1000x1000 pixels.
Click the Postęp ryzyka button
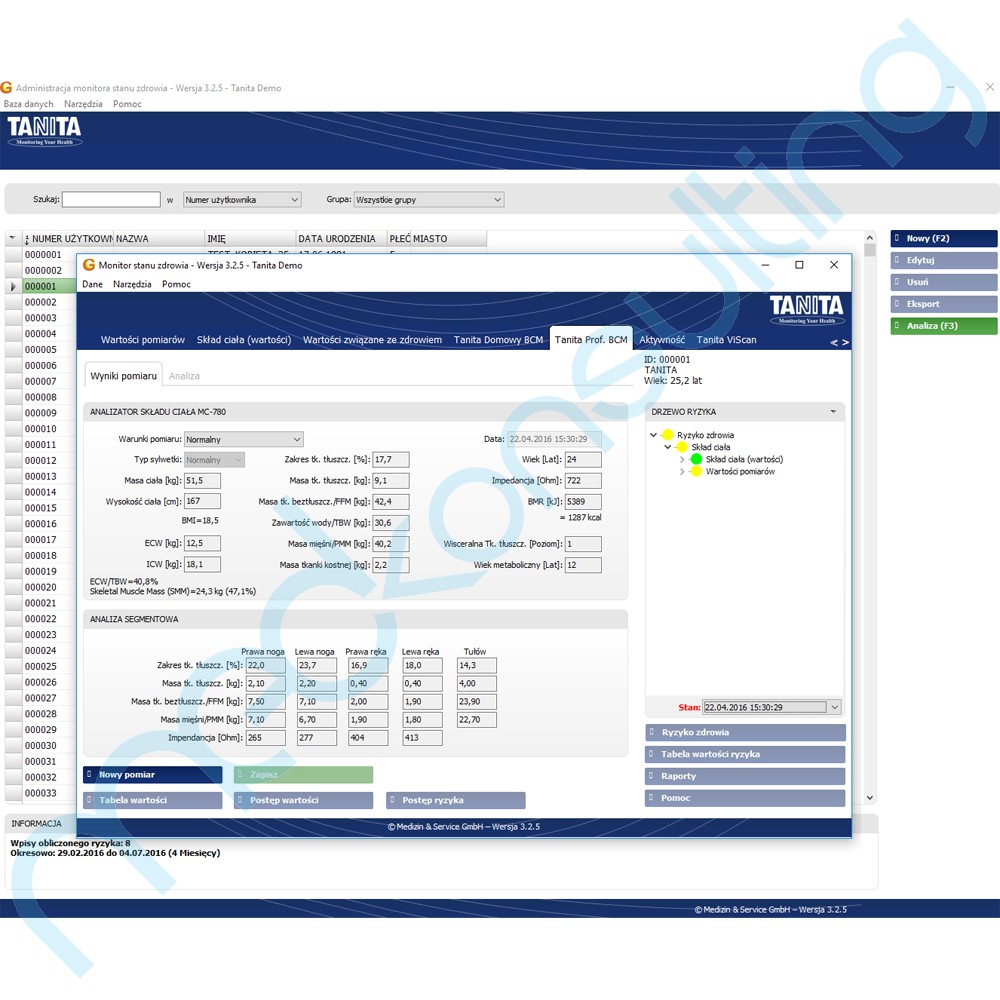click(455, 800)
